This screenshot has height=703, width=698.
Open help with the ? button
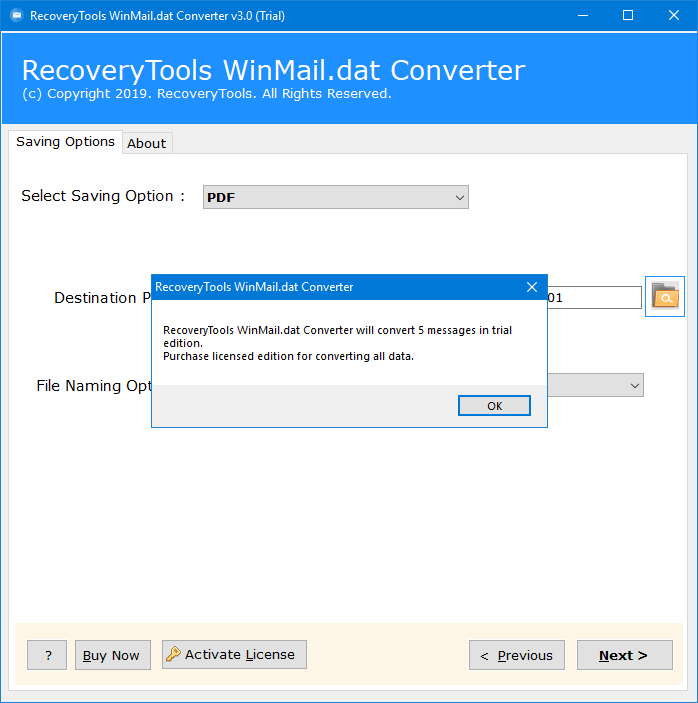point(47,655)
